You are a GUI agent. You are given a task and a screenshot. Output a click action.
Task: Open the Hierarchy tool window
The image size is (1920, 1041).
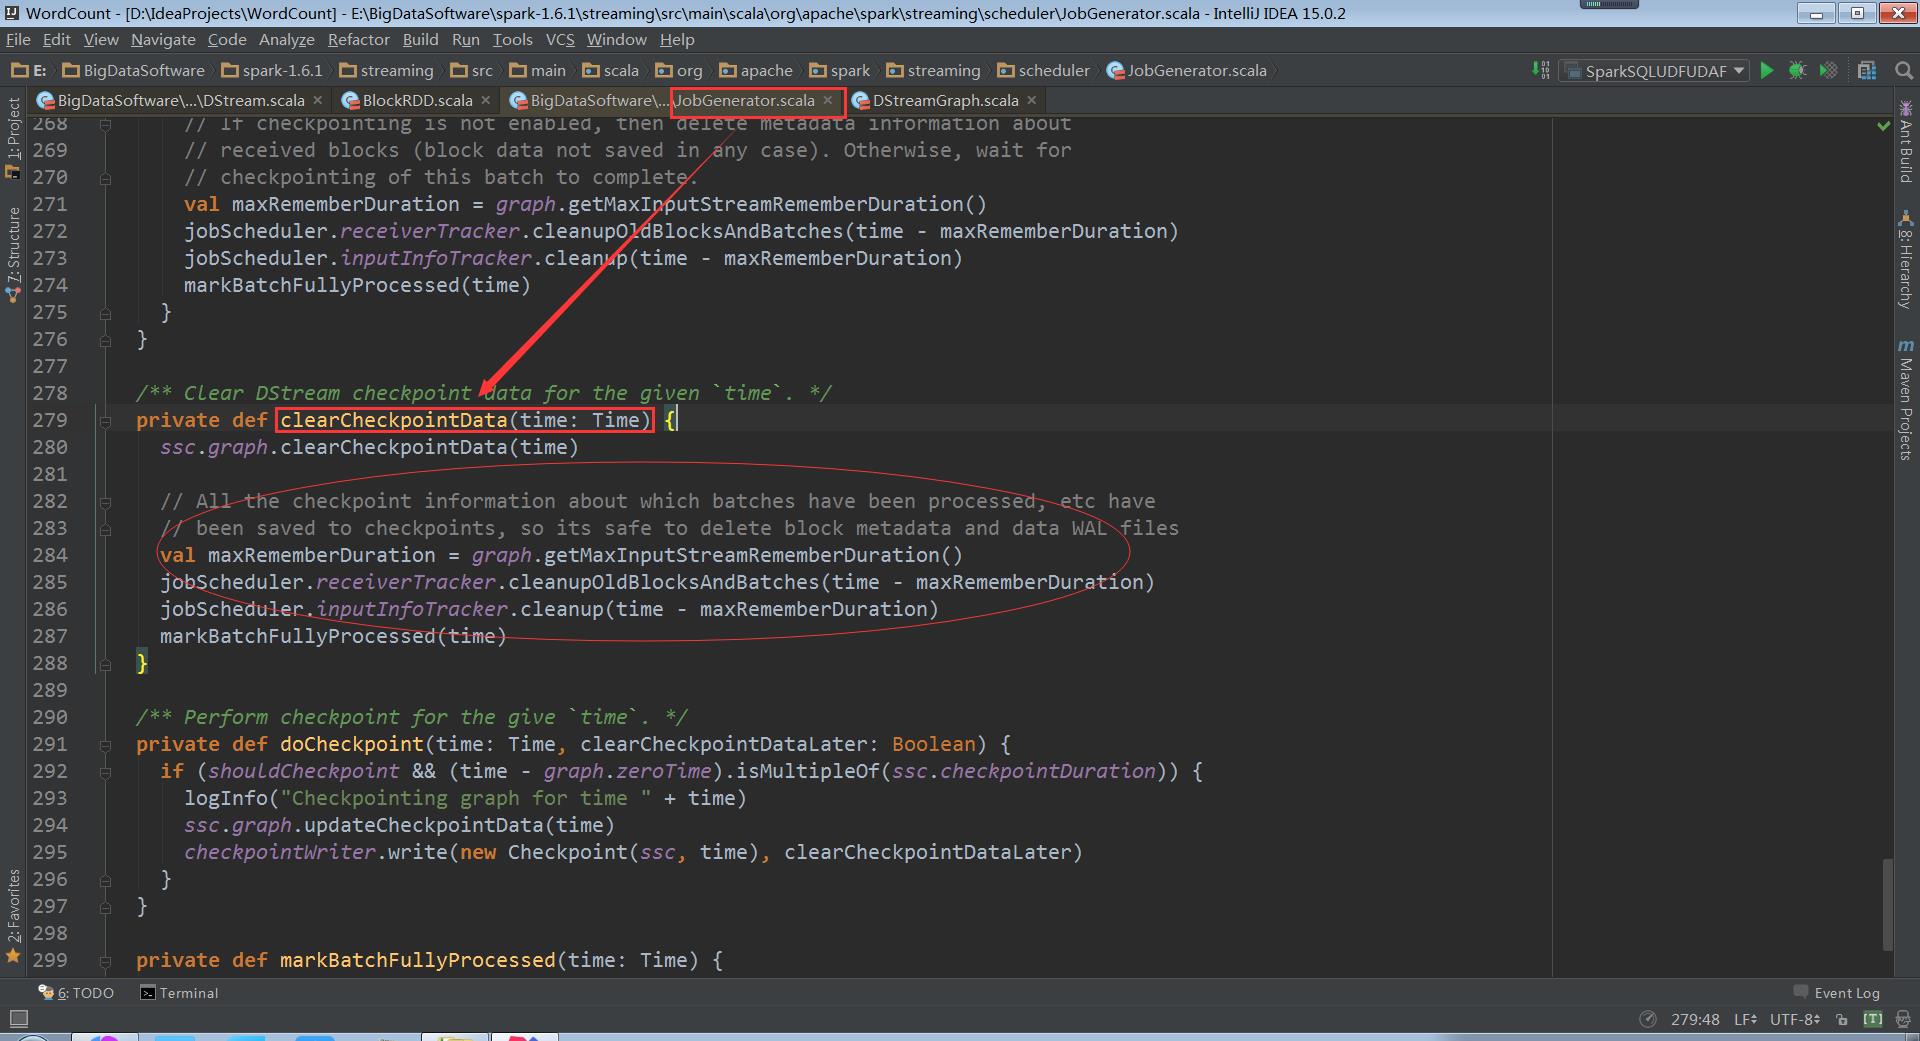pos(1905,260)
